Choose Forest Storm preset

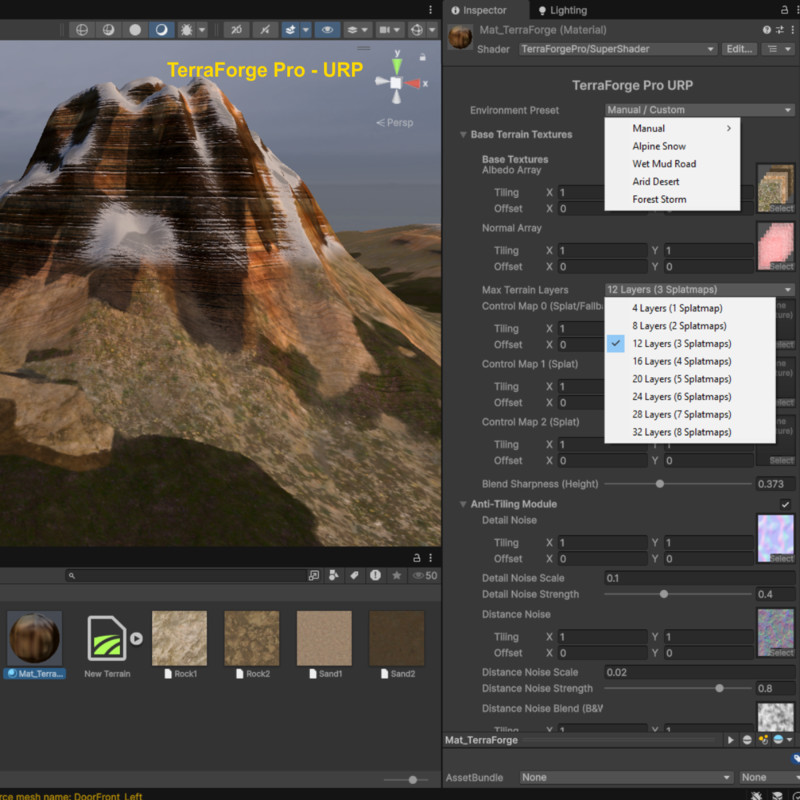[x=672, y=199]
